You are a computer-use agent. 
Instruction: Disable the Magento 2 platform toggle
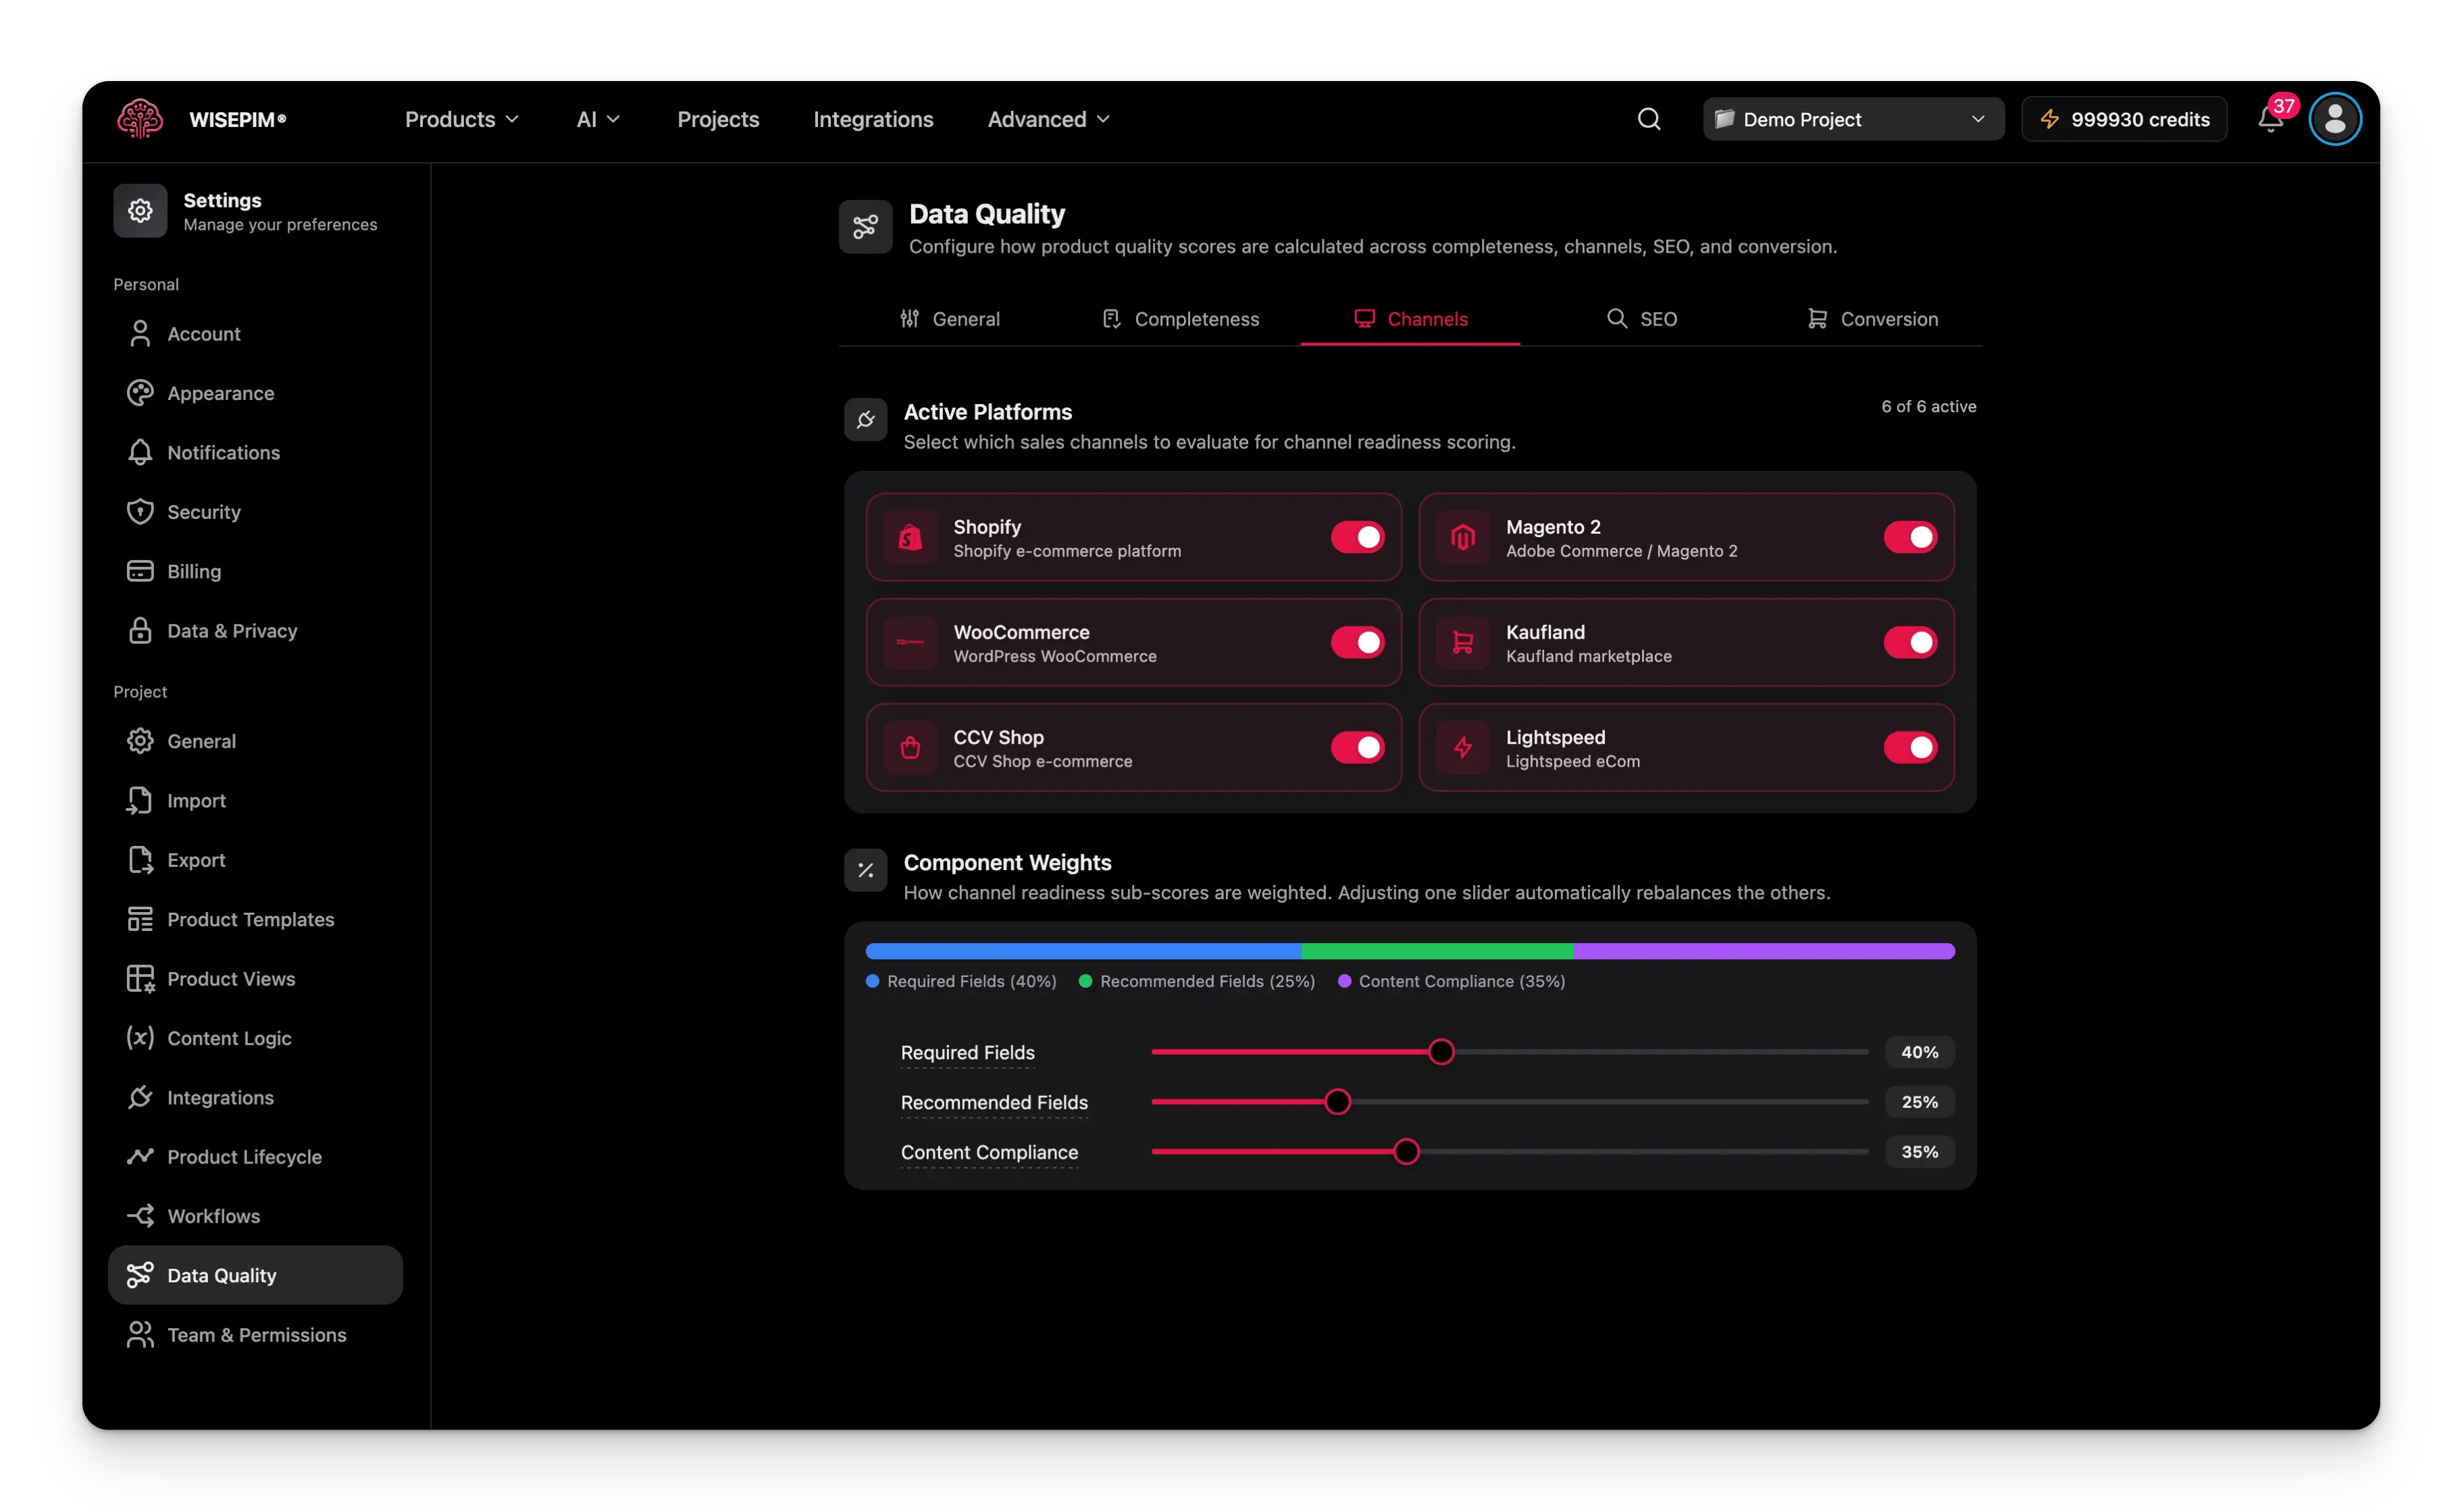pos(1910,537)
